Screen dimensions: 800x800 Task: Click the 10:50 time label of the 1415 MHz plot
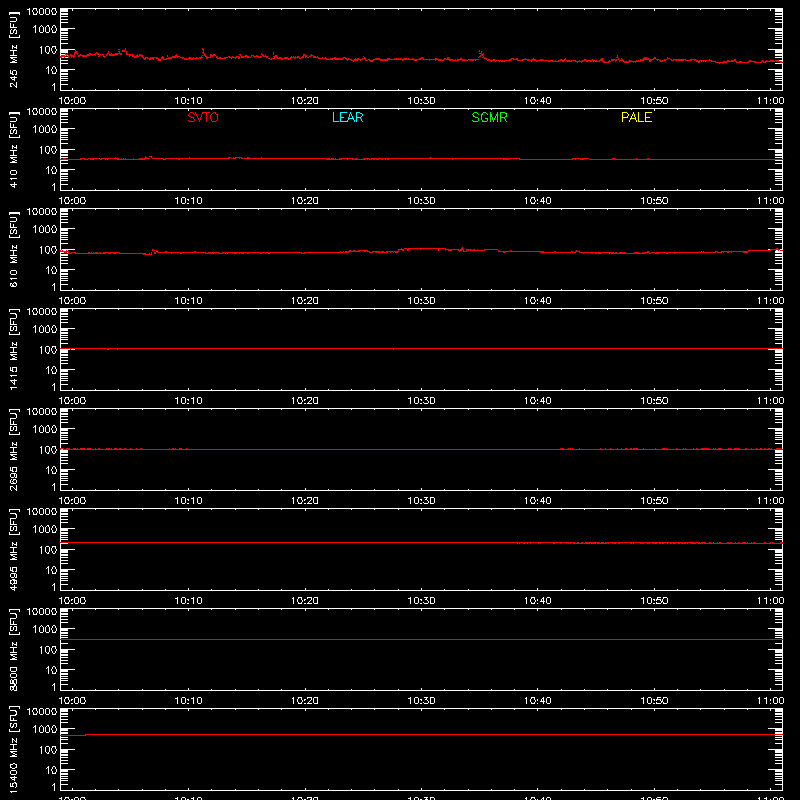click(x=654, y=401)
